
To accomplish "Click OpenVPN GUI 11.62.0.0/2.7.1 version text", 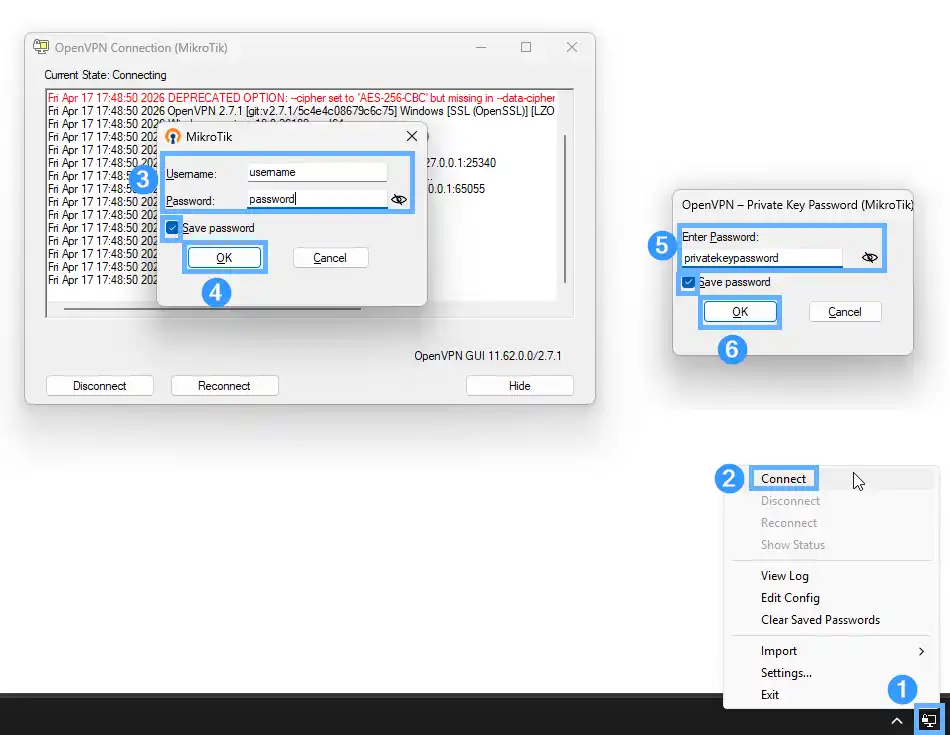I will 487,356.
